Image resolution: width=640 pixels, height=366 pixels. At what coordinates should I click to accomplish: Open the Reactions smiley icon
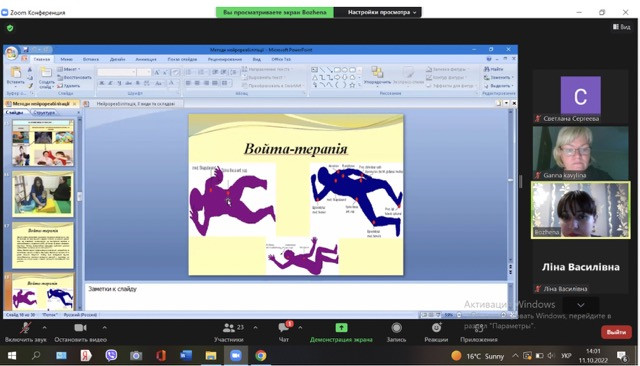436,327
